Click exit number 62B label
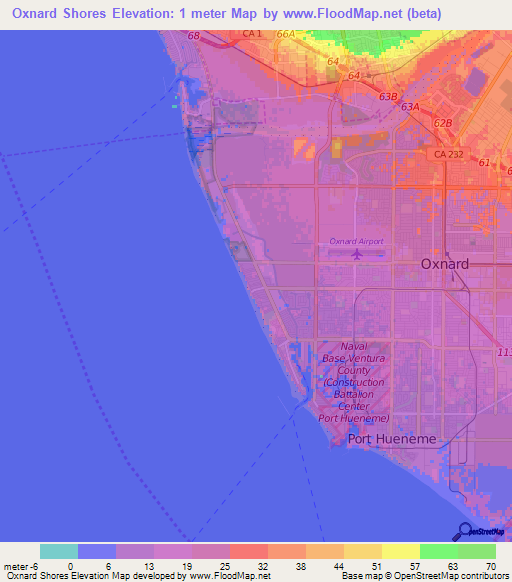The image size is (512, 582). point(443,123)
